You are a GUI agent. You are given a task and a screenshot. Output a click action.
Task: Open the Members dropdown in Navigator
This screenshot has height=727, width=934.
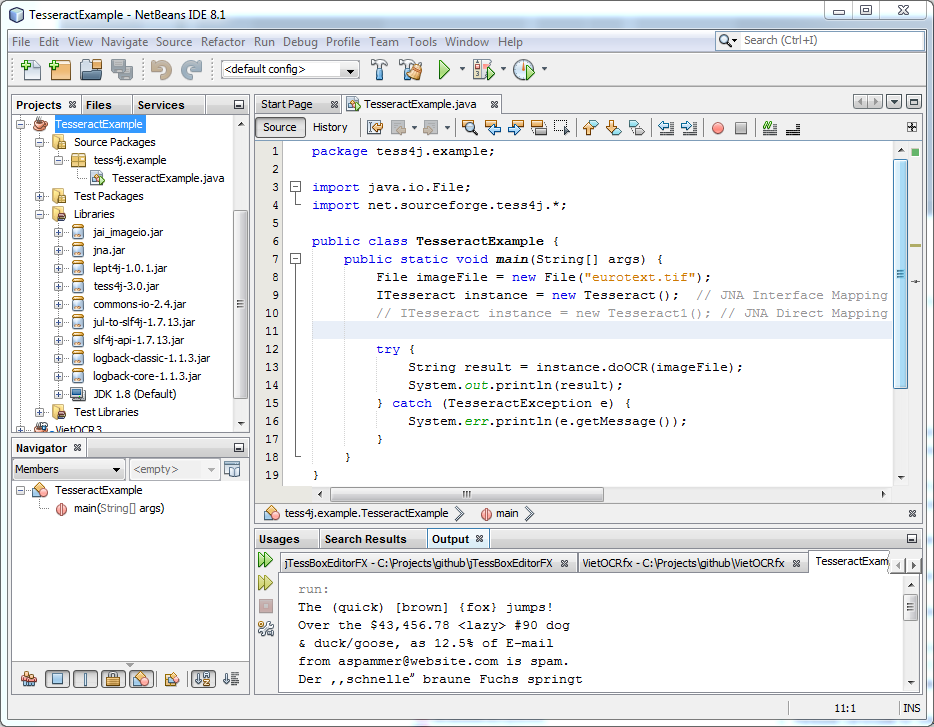pos(68,469)
